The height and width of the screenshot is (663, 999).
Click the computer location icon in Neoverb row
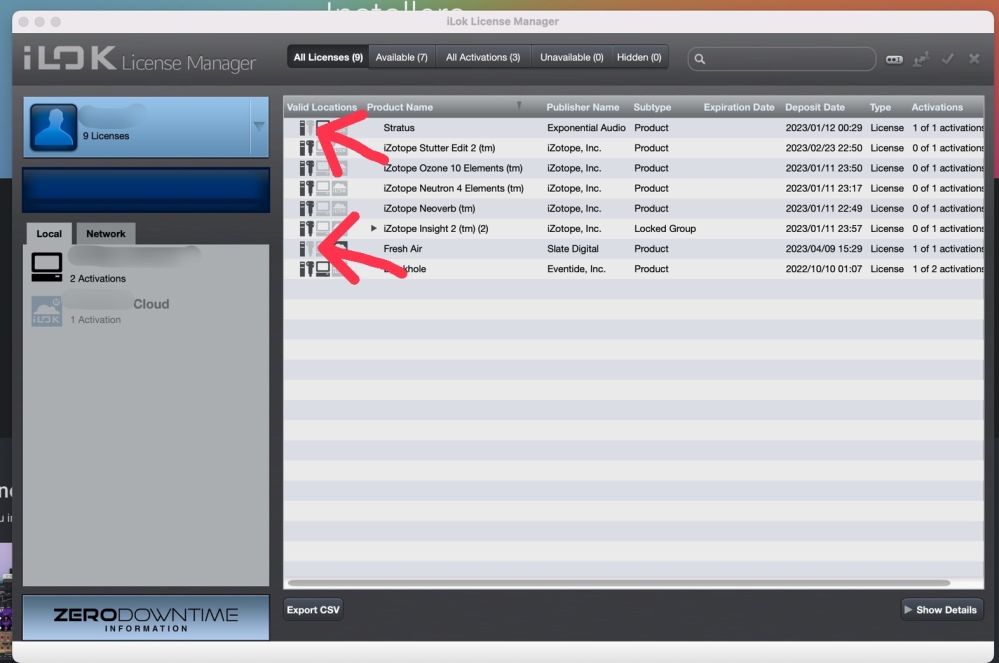coord(324,208)
